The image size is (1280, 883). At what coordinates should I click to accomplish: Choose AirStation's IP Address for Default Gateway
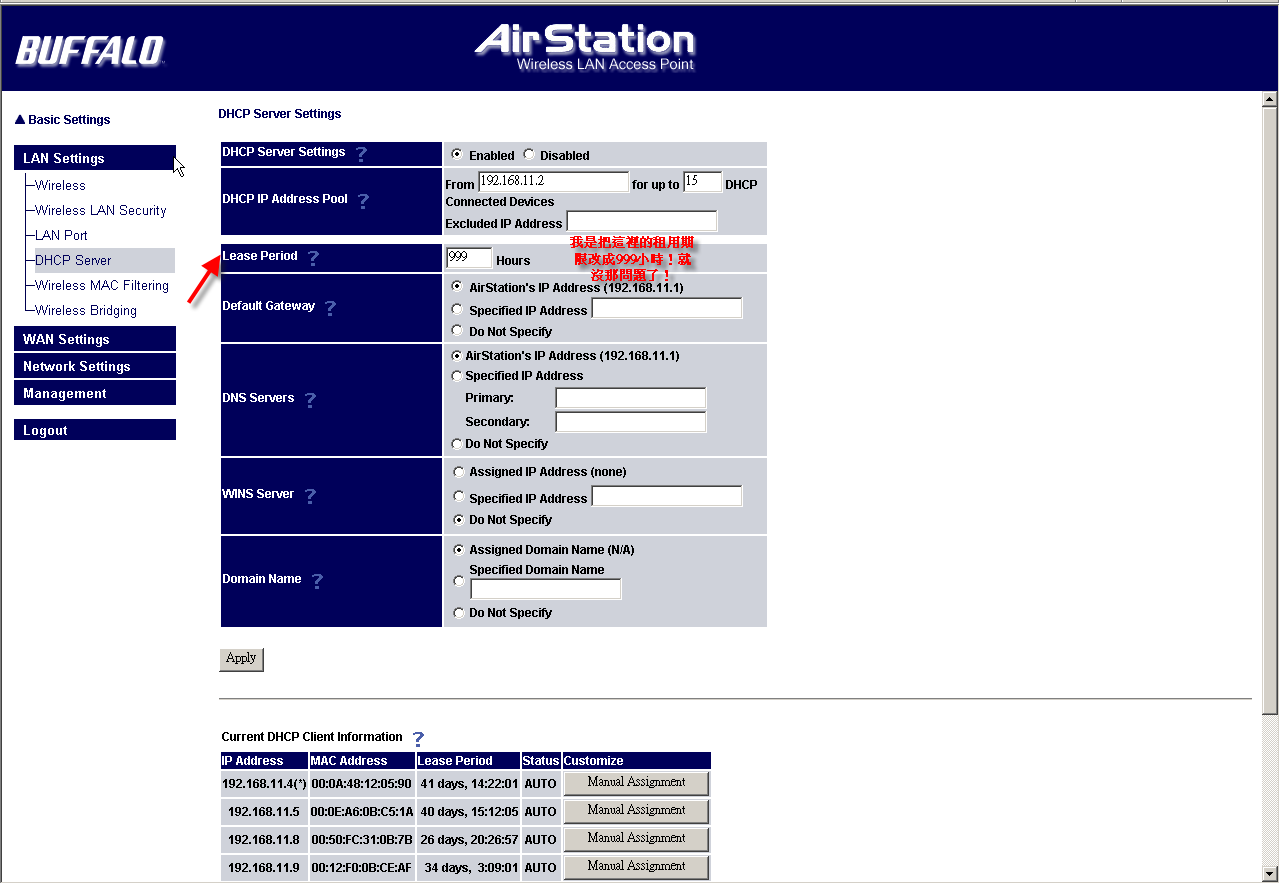coord(457,286)
